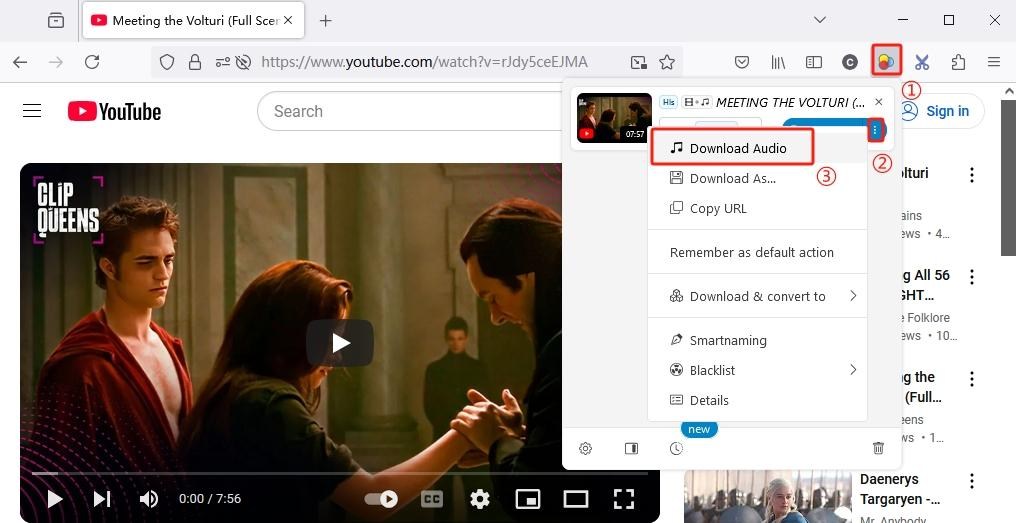
Task: Open Details menu entry
Action: pos(757,400)
